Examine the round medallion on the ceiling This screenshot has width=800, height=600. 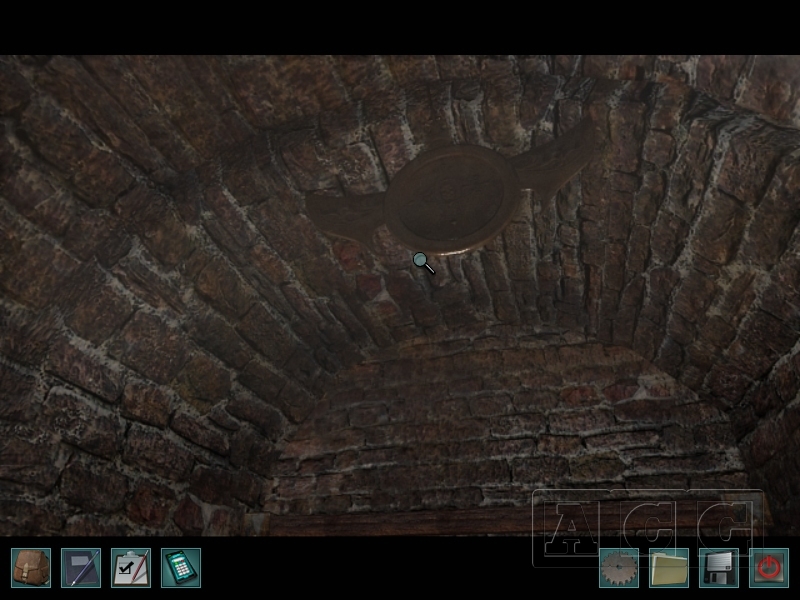452,199
